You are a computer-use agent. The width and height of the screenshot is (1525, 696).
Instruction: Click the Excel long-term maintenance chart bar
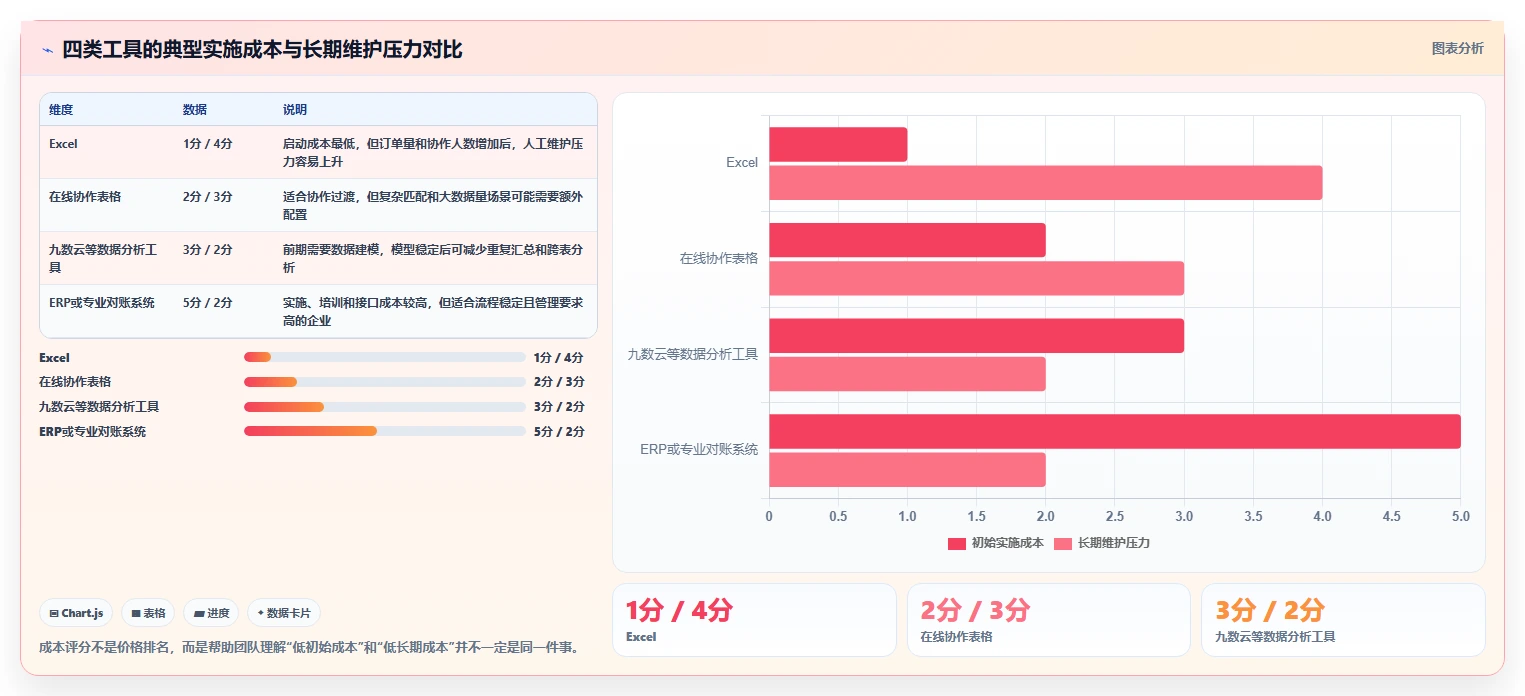tap(1045, 182)
